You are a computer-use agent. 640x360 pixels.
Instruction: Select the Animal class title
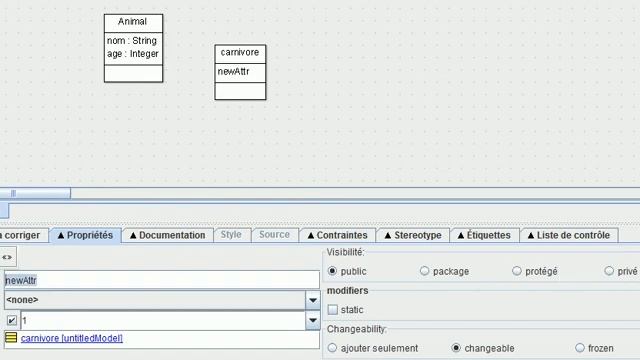[x=133, y=22]
